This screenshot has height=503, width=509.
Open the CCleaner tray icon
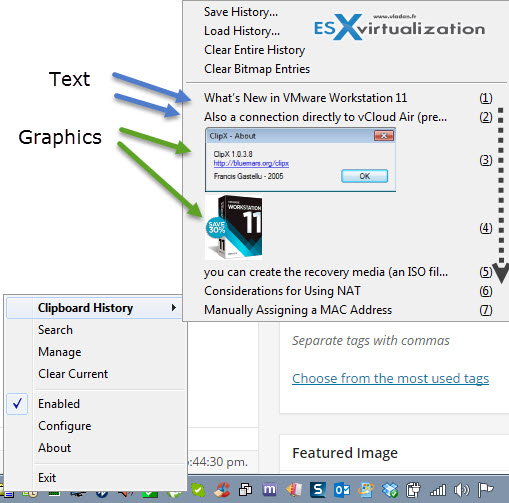(222, 489)
